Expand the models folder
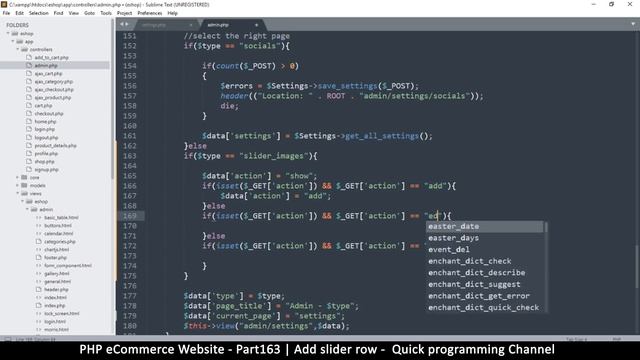 tap(18, 185)
